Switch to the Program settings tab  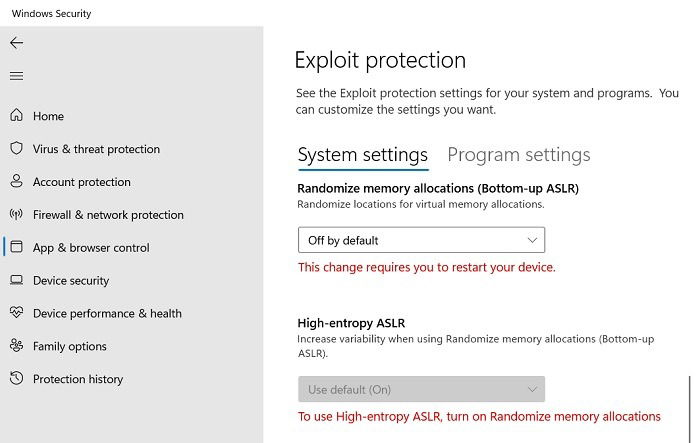click(519, 155)
